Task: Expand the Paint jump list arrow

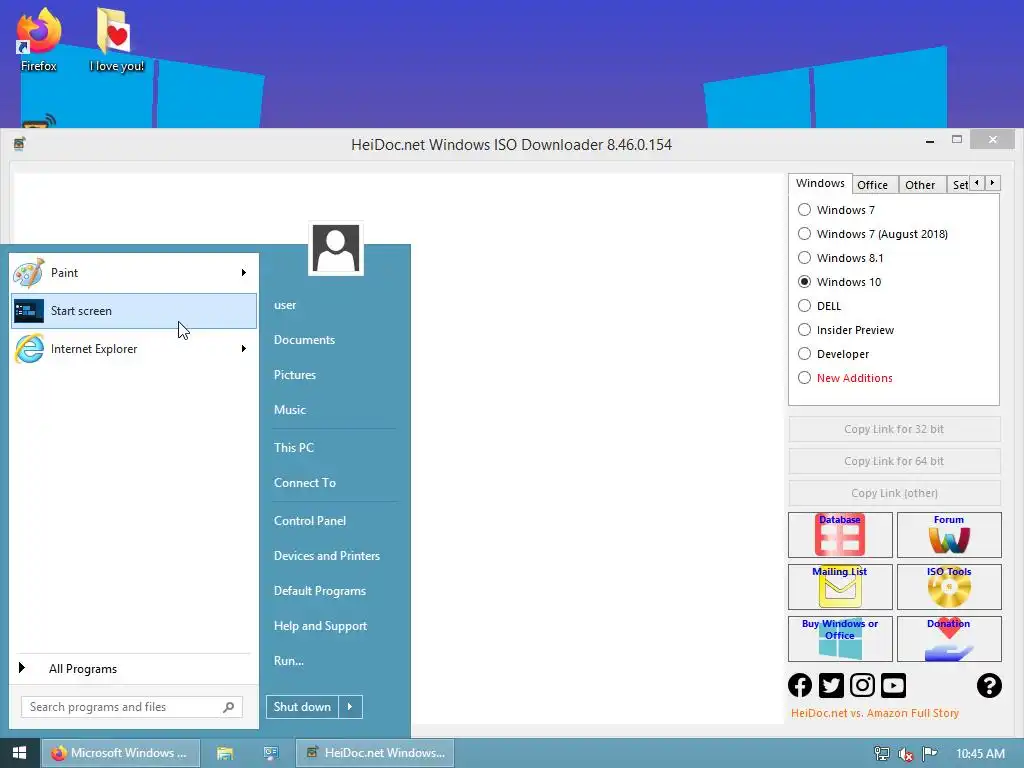Action: click(244, 272)
